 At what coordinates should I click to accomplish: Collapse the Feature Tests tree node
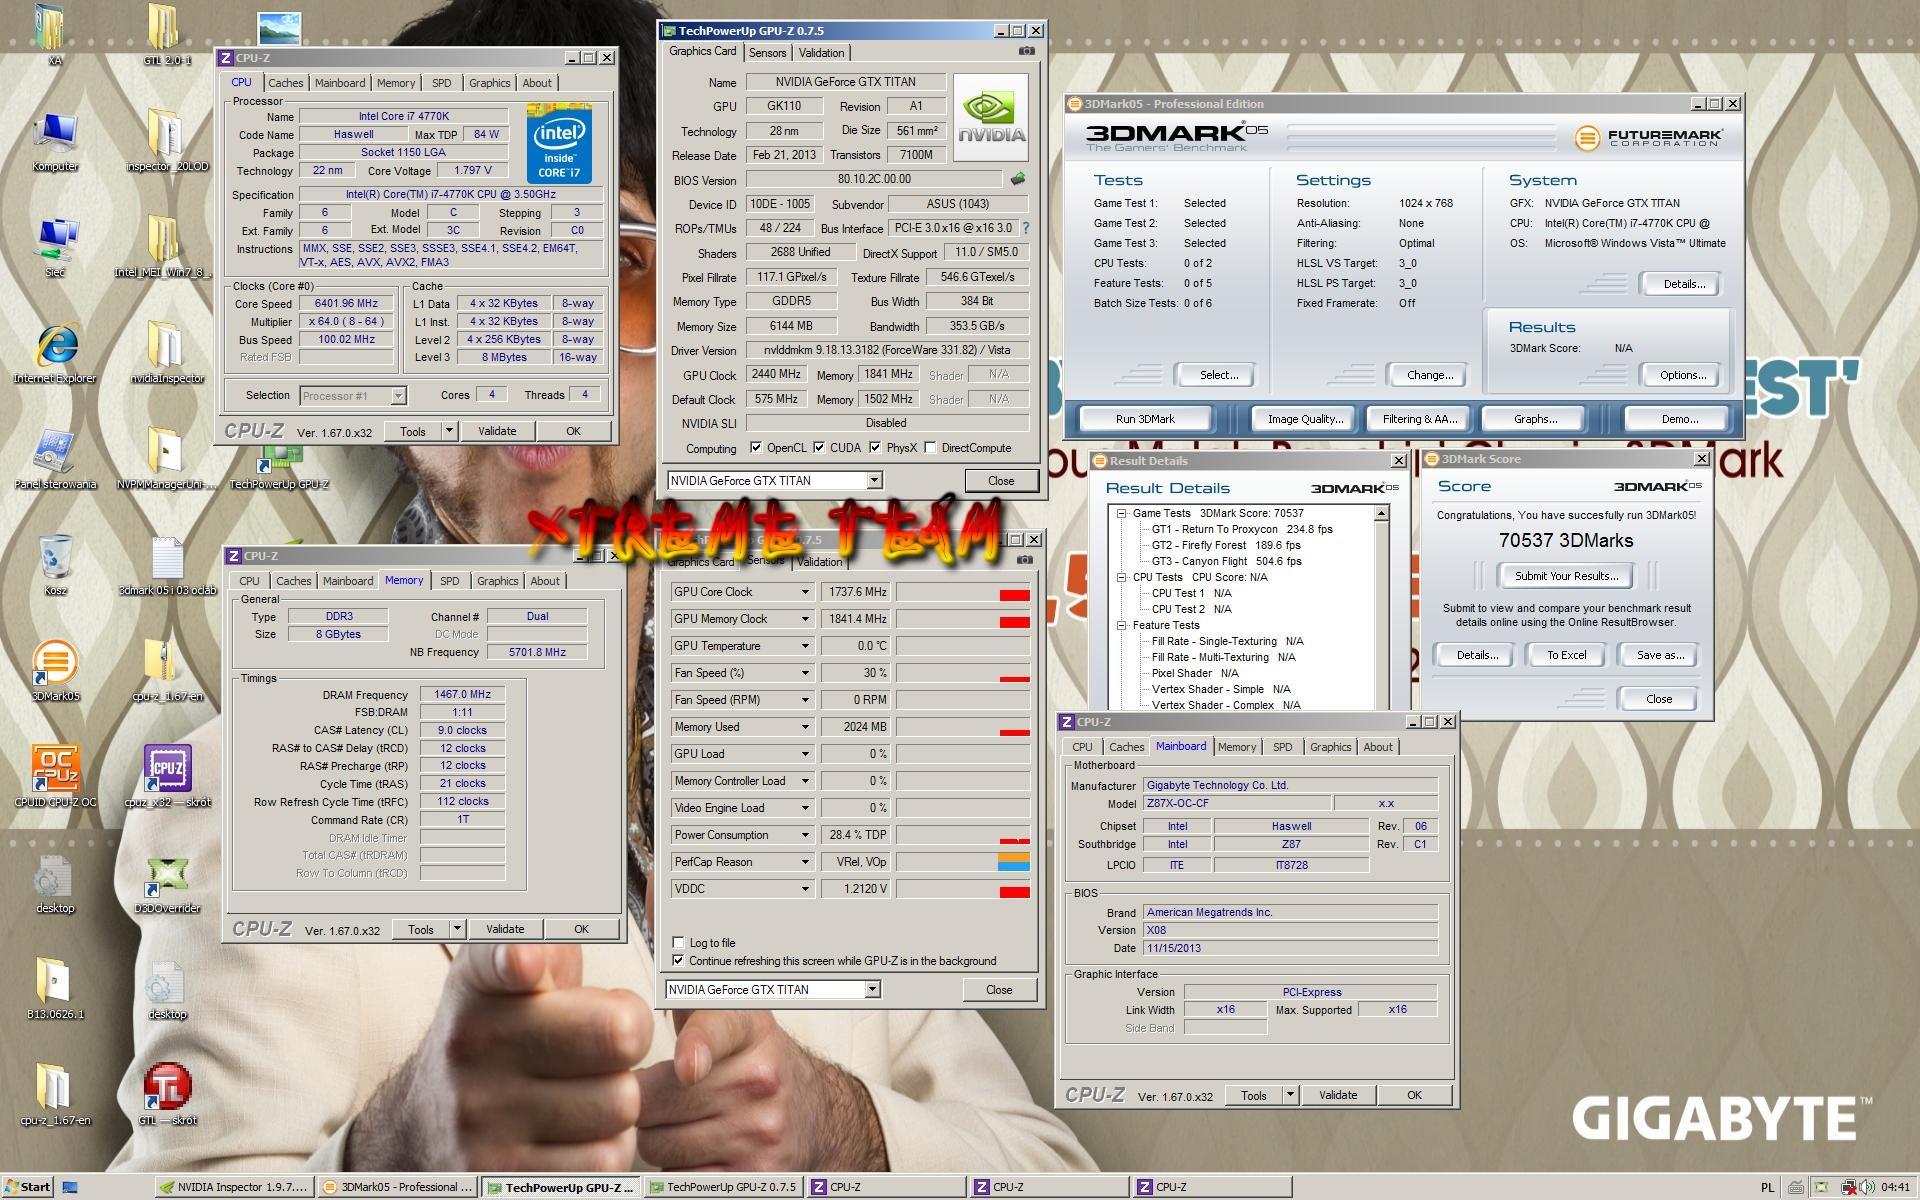click(1122, 625)
